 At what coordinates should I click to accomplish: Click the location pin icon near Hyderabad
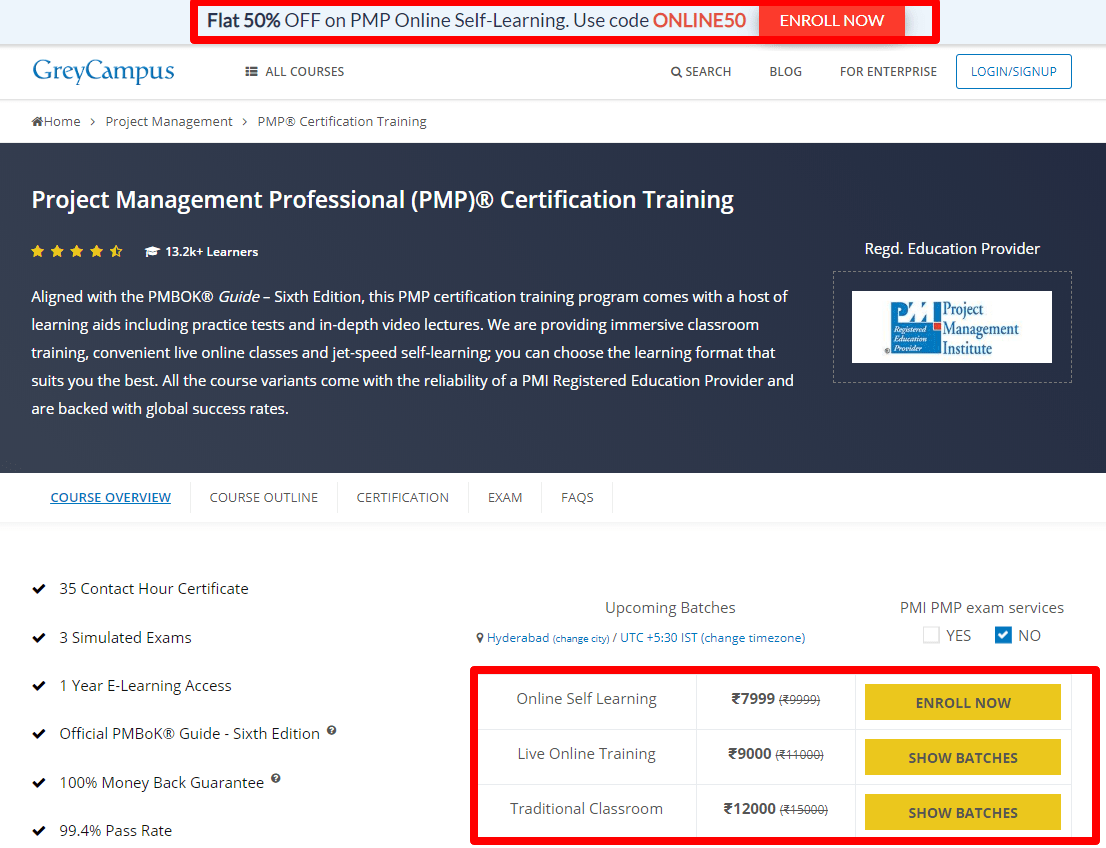point(480,638)
